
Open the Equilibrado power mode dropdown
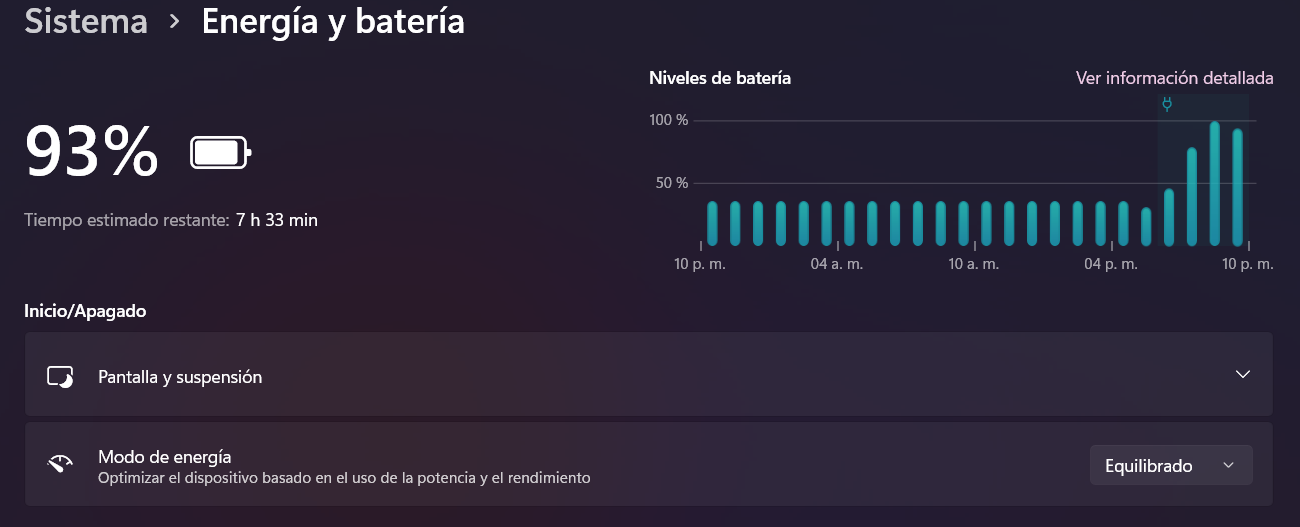tap(1170, 466)
